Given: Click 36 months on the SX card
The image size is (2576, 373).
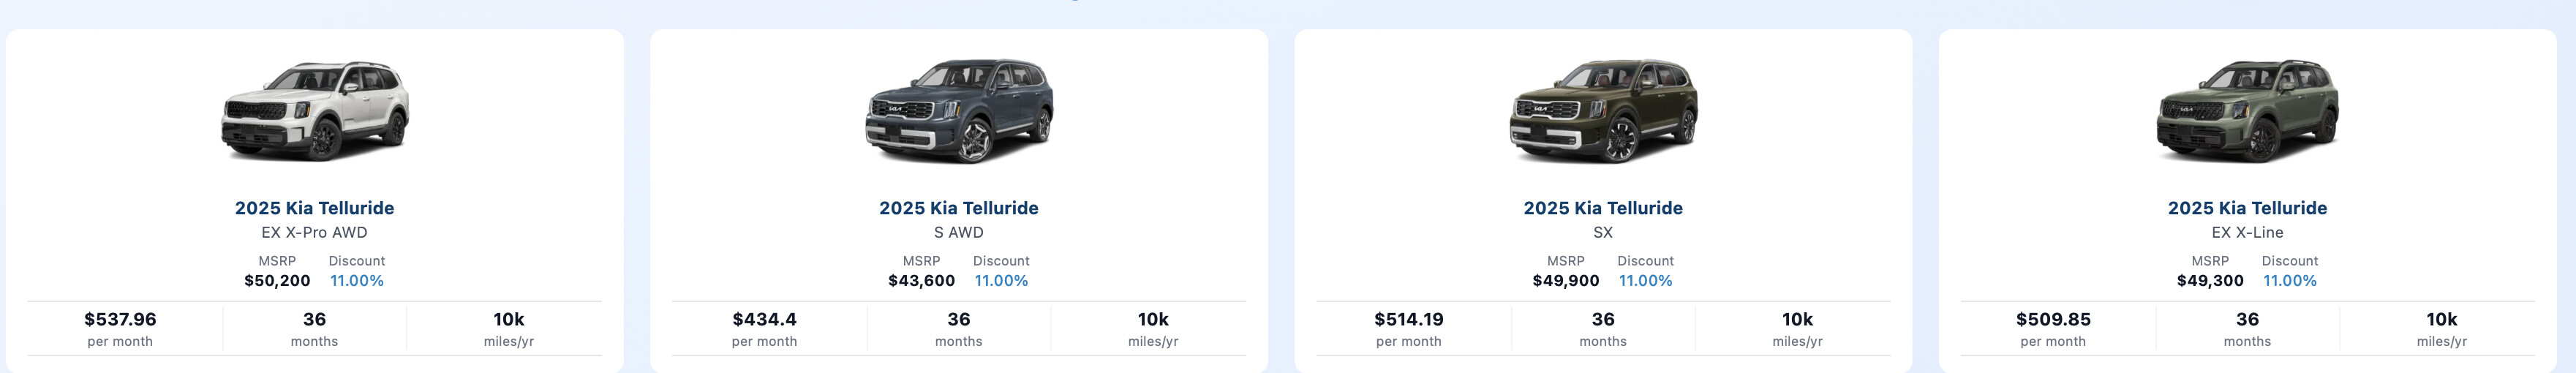Looking at the screenshot, I should tap(1602, 328).
